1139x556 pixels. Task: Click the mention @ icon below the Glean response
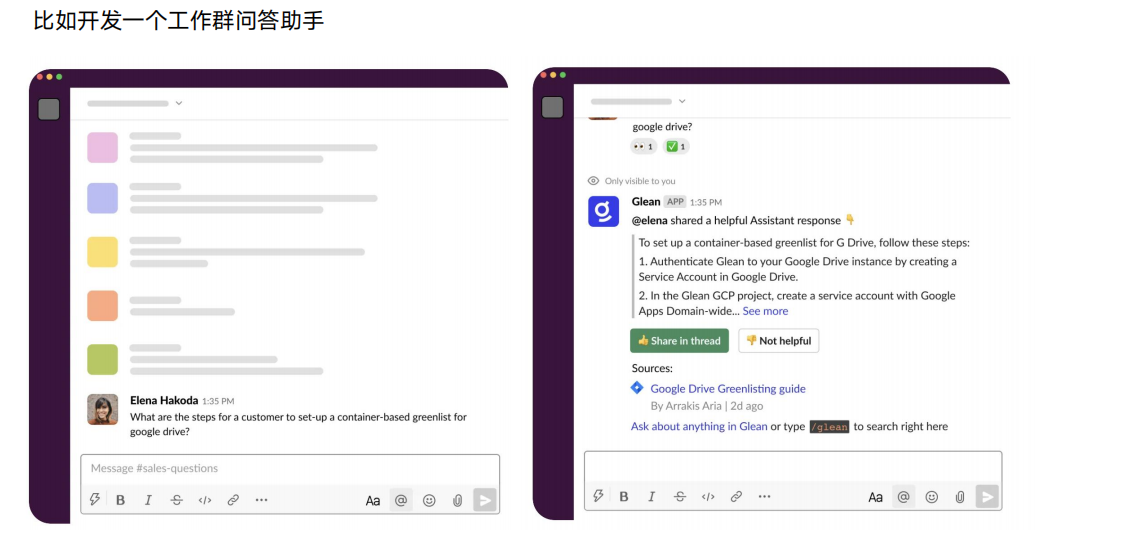pos(903,496)
